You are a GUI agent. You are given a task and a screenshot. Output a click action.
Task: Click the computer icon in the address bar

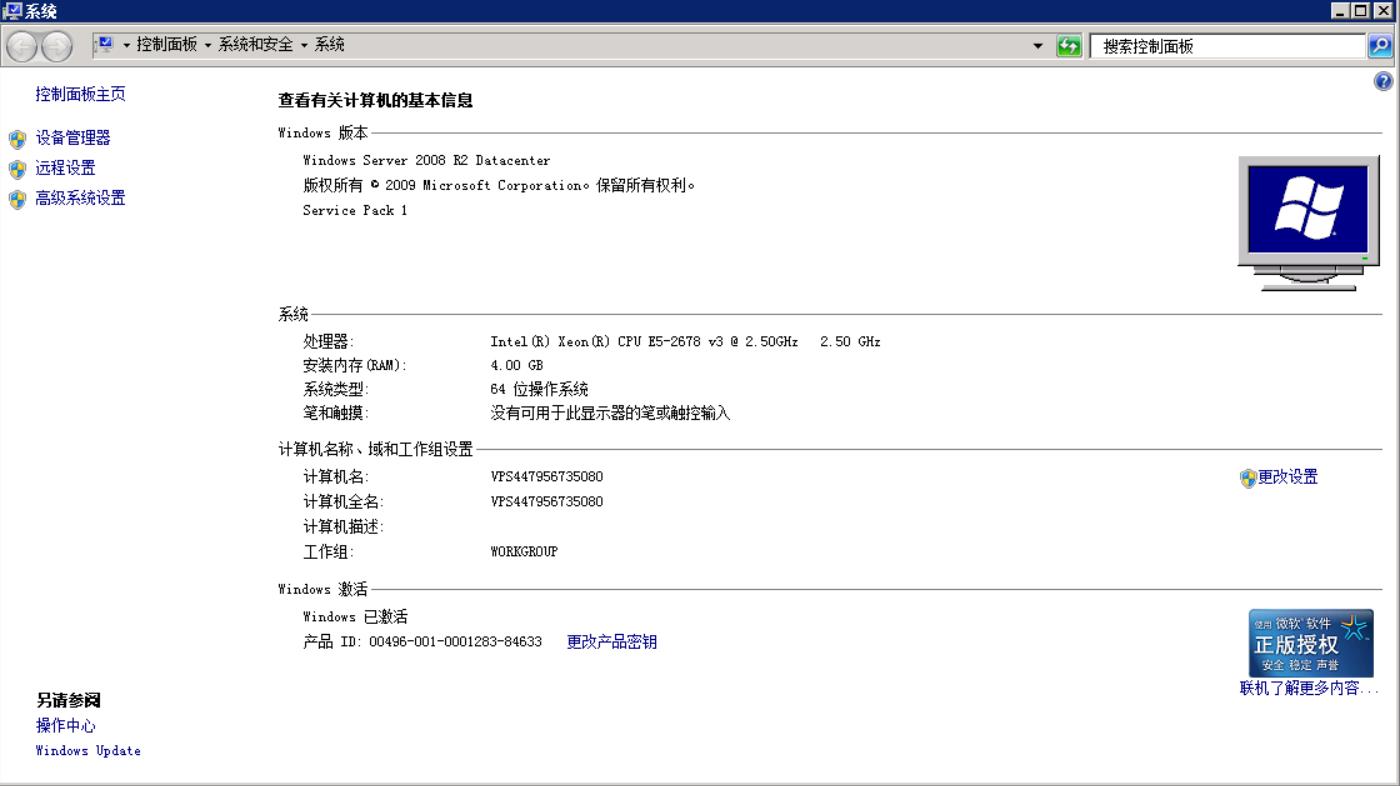coord(104,45)
